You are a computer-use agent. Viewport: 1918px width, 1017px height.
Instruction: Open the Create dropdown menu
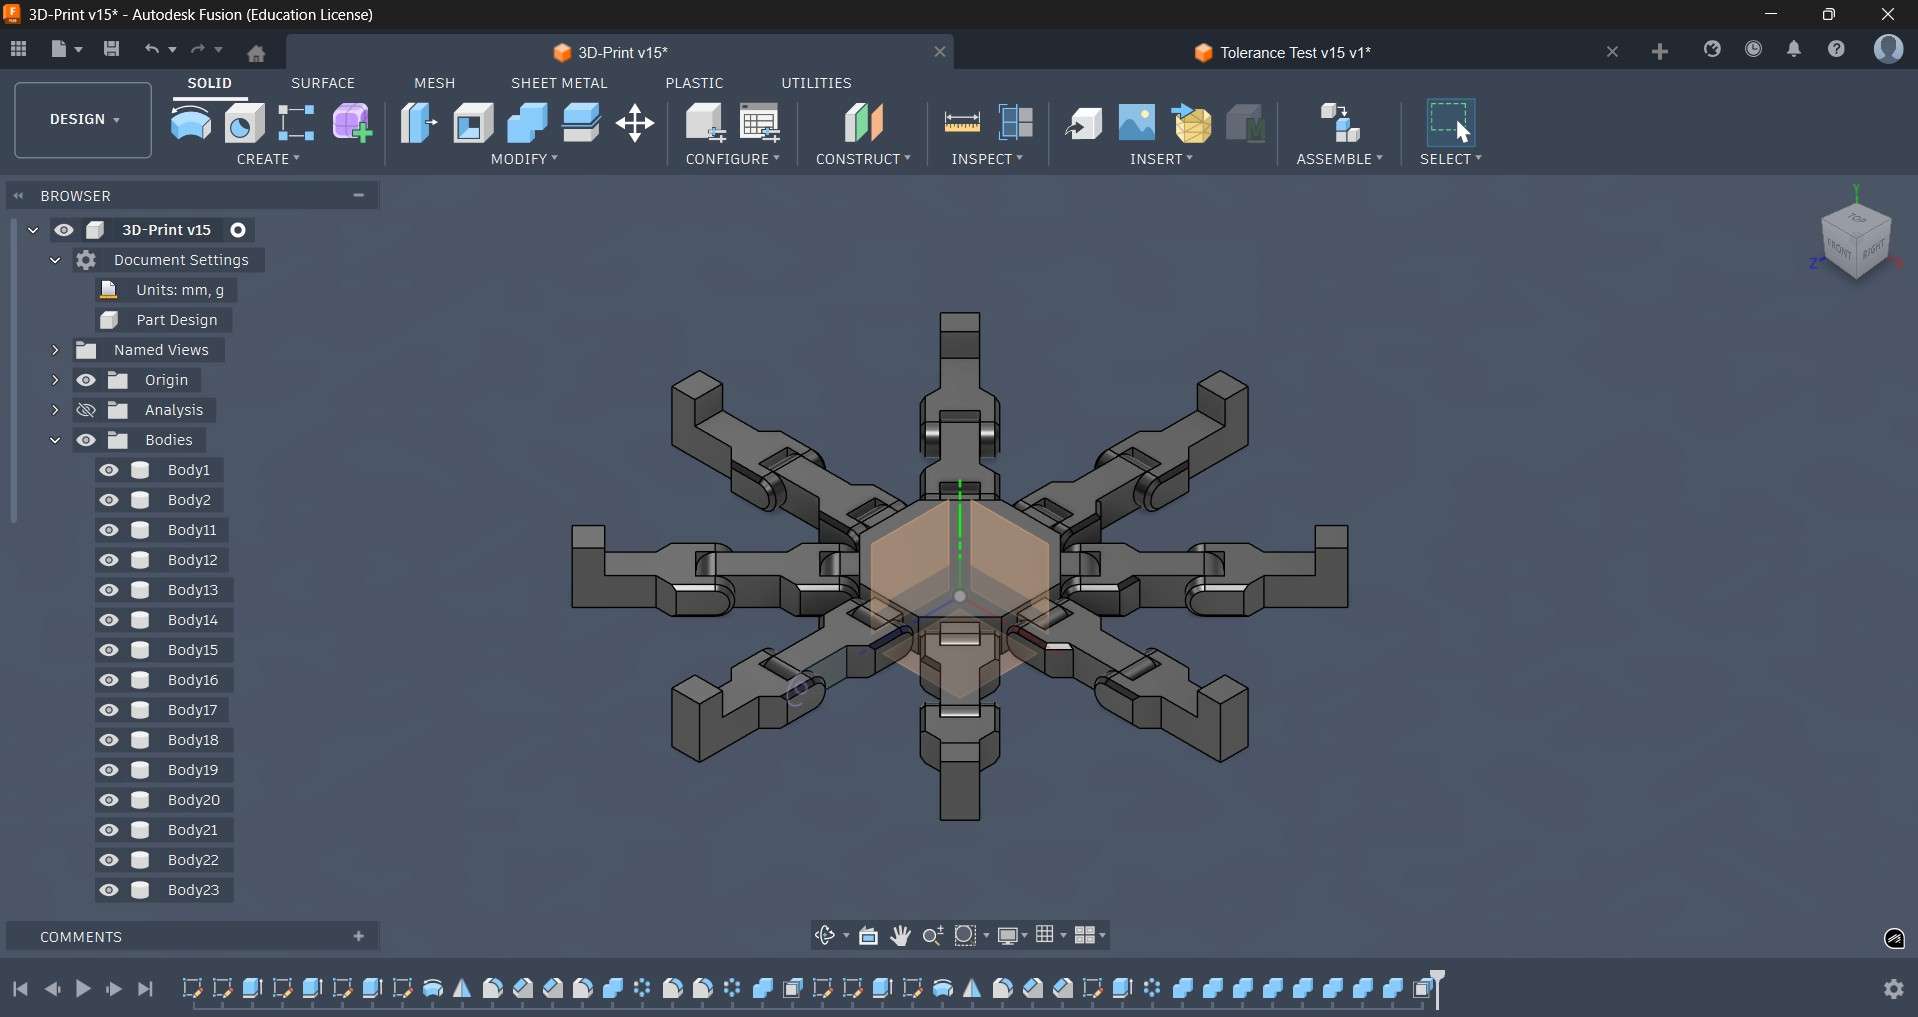270,160
